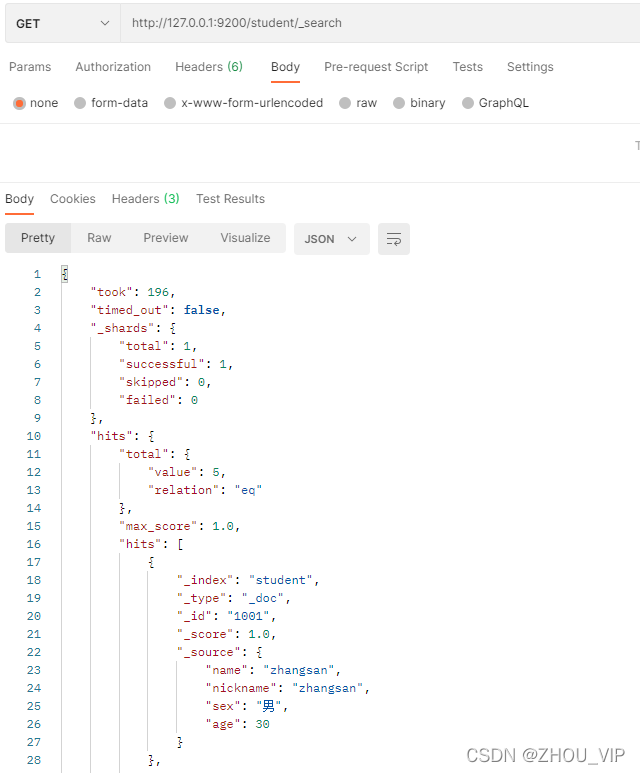The height and width of the screenshot is (774, 640).
Task: Open the Settings tab
Action: (530, 67)
